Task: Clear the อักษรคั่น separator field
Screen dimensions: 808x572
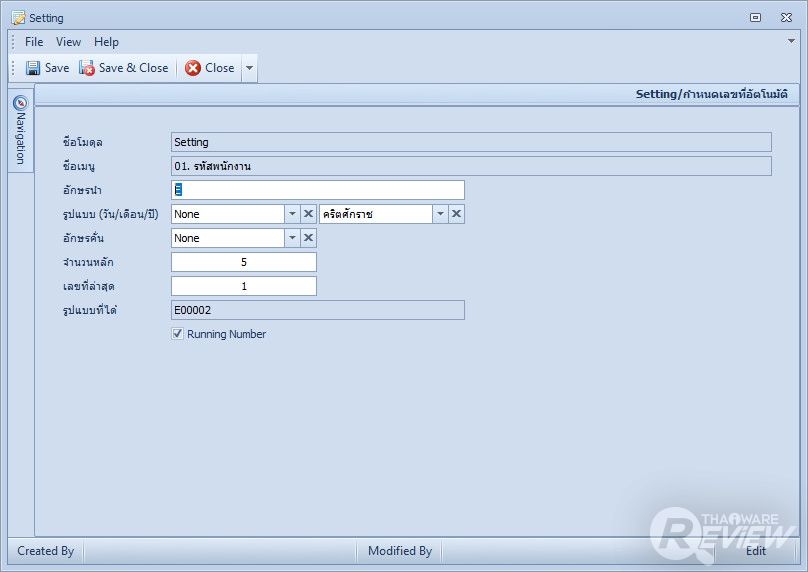Action: coord(308,238)
